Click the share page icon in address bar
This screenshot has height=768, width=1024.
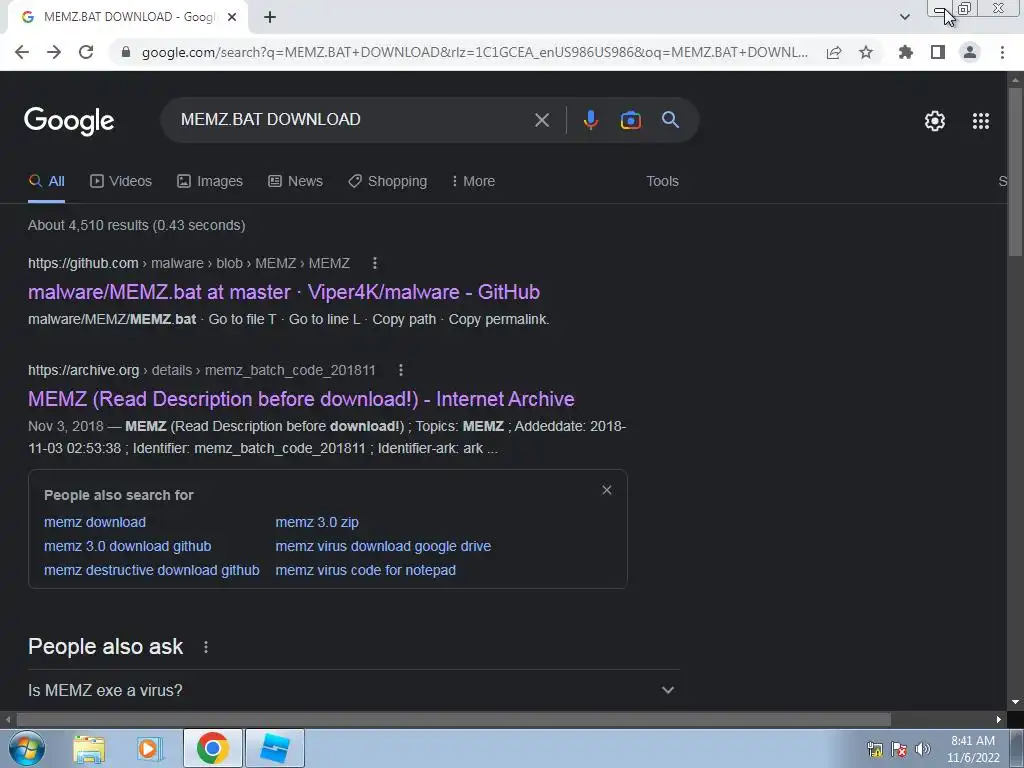(834, 53)
